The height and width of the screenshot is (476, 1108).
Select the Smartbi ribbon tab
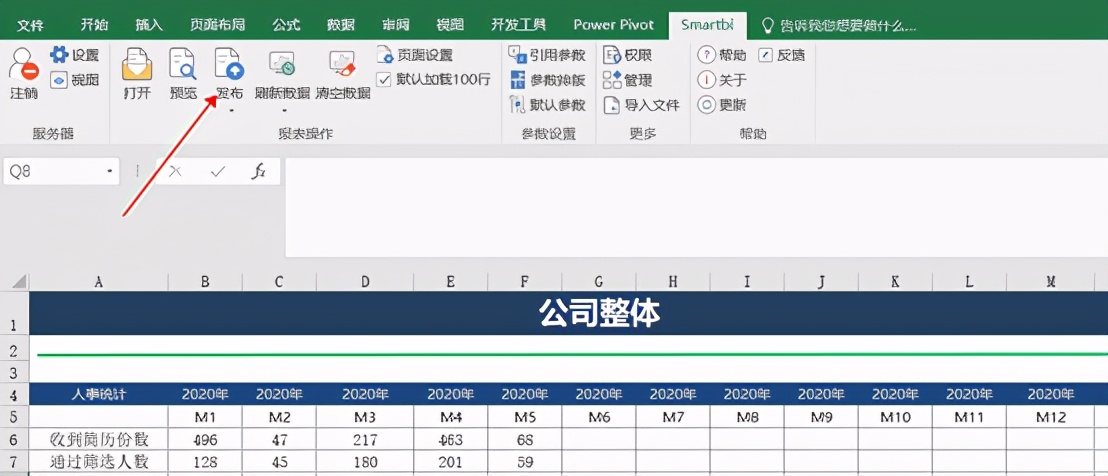[707, 25]
